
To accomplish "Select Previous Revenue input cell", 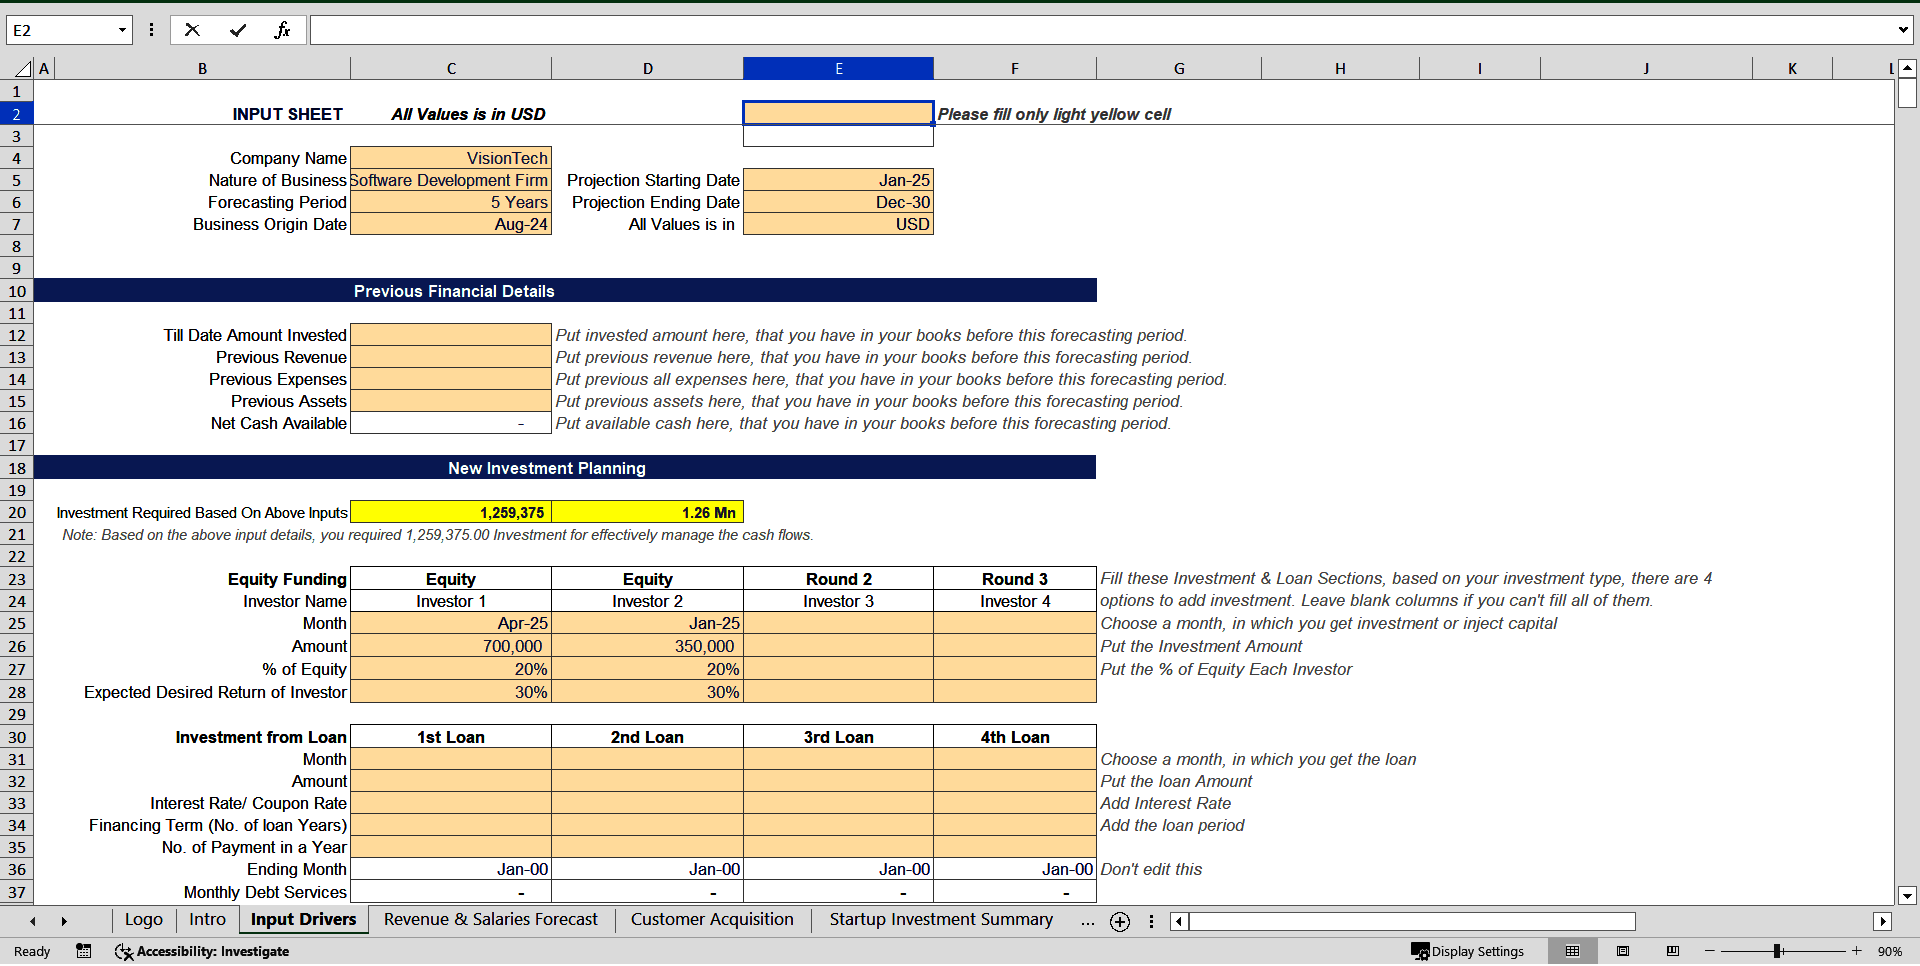I will [x=451, y=357].
